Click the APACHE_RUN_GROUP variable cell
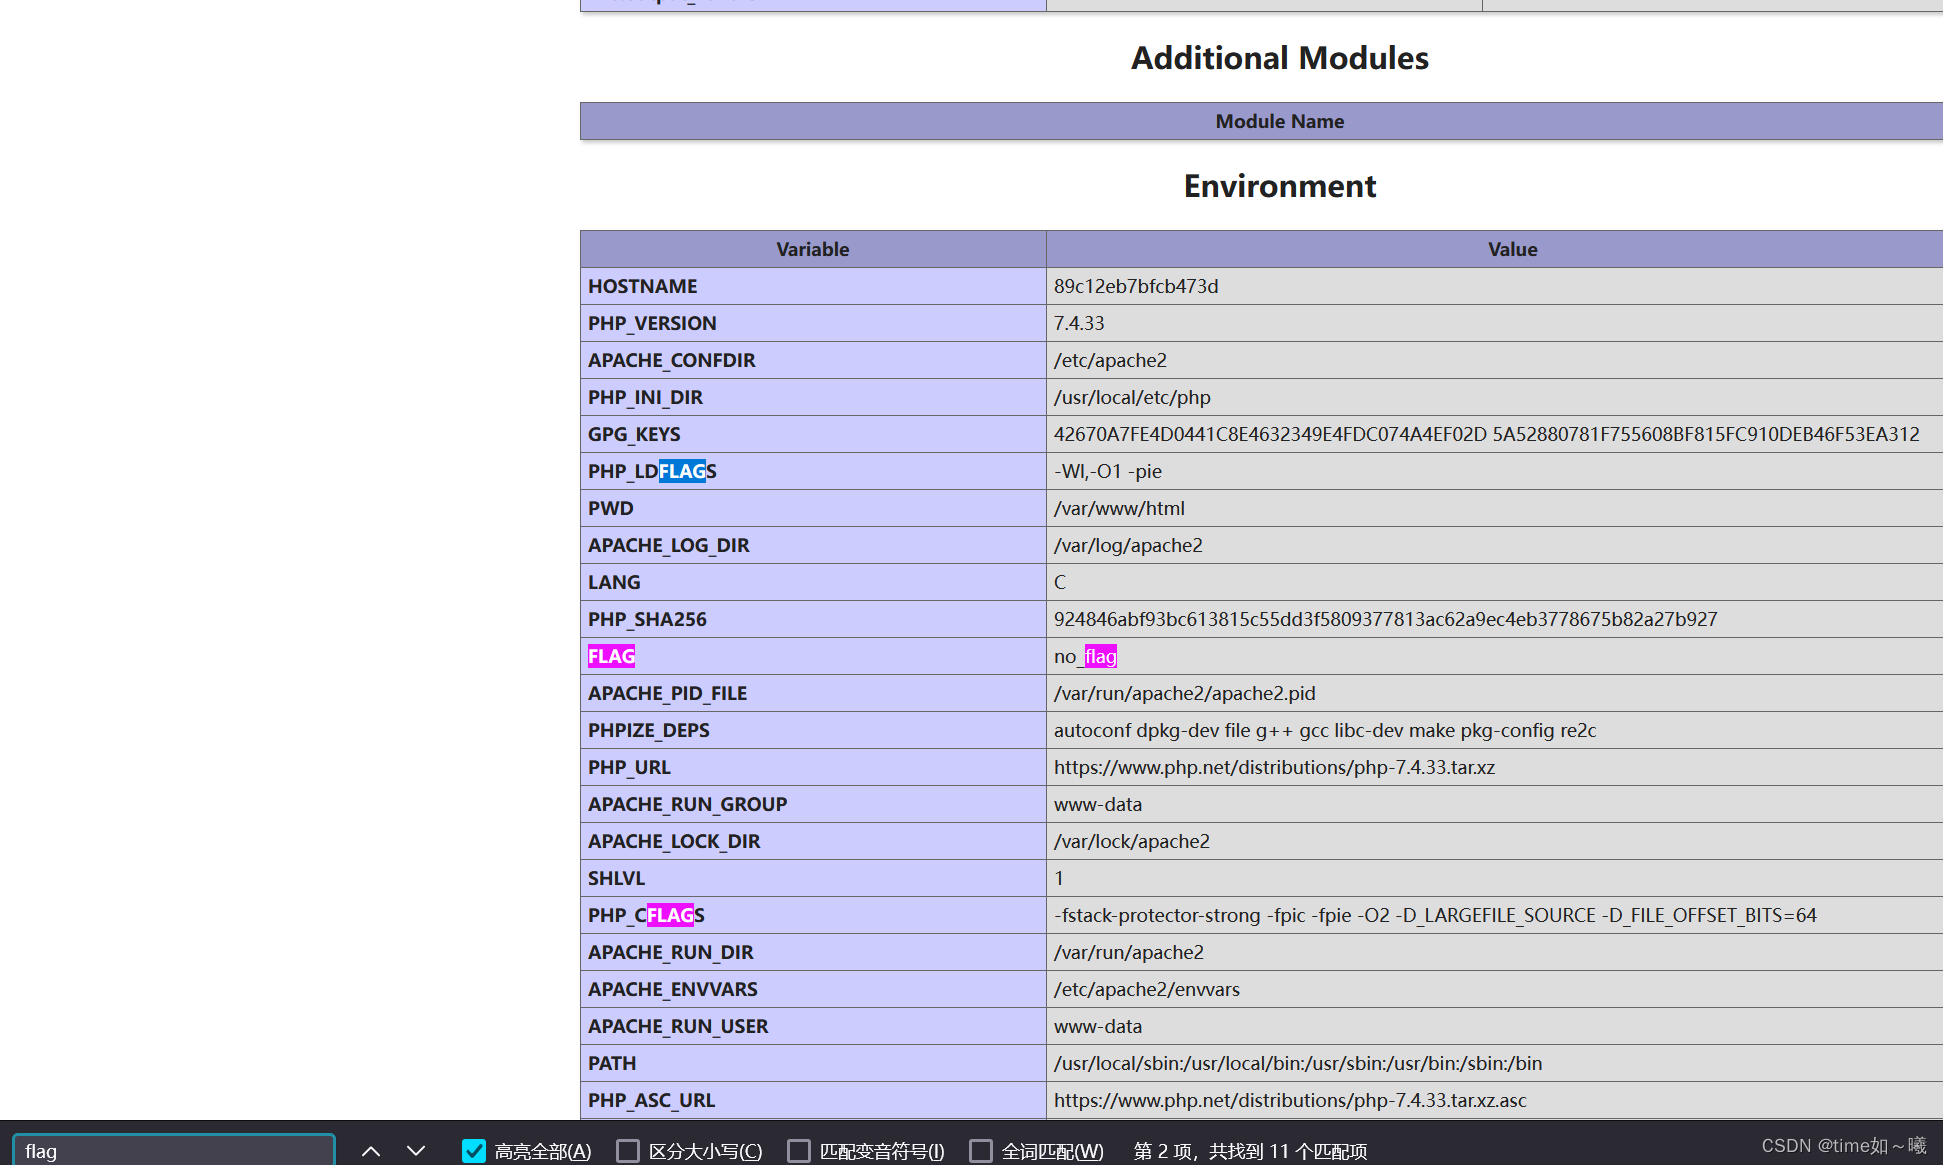The height and width of the screenshot is (1165, 1943). click(x=813, y=804)
